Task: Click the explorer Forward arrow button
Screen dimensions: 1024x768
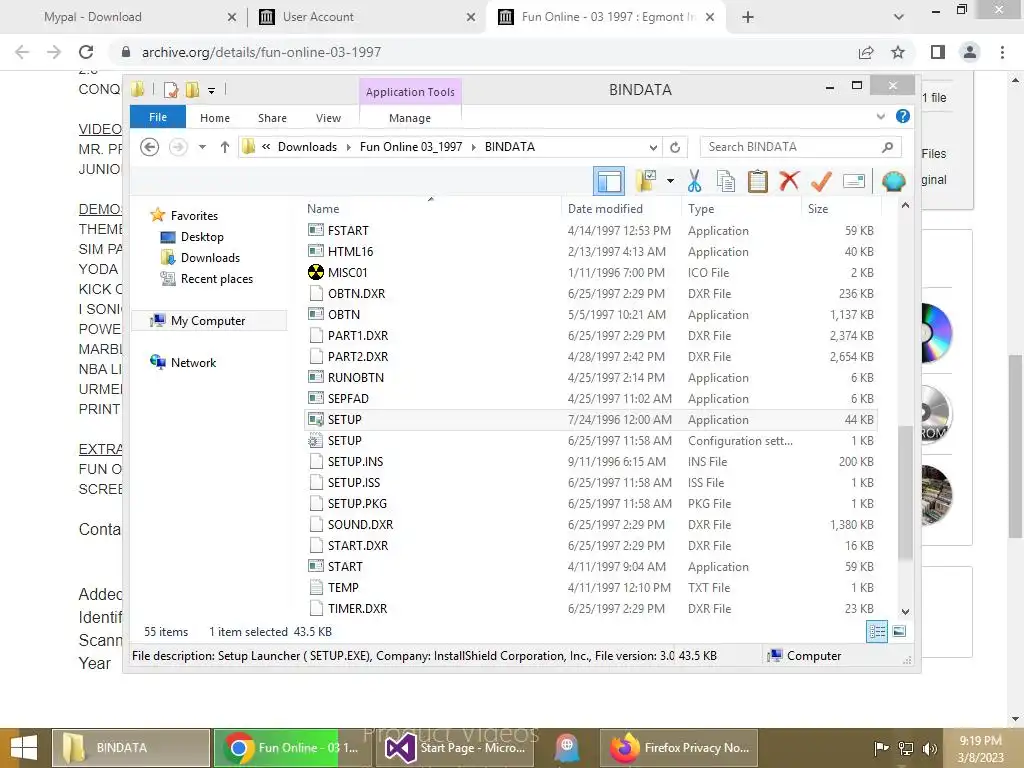Action: [x=178, y=147]
